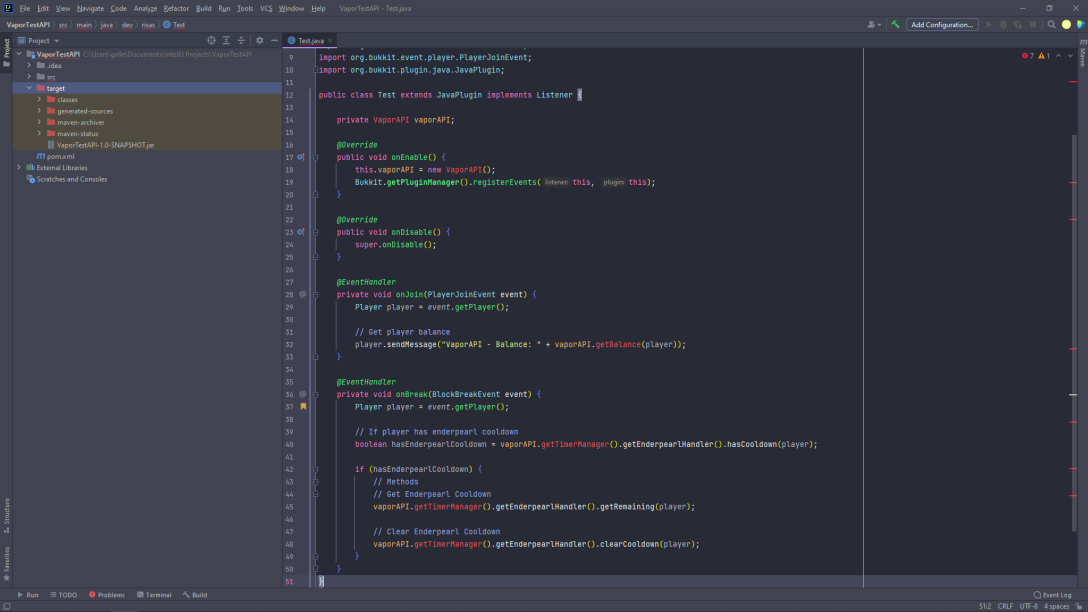Select the pom.xml file
This screenshot has width=1088, height=612.
56,156
